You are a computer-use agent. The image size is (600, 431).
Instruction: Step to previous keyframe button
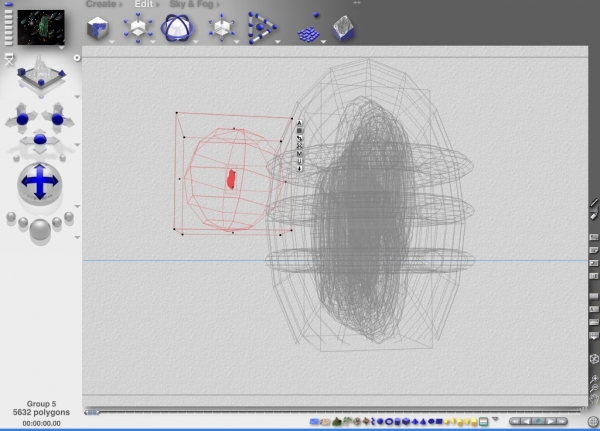(x=527, y=421)
